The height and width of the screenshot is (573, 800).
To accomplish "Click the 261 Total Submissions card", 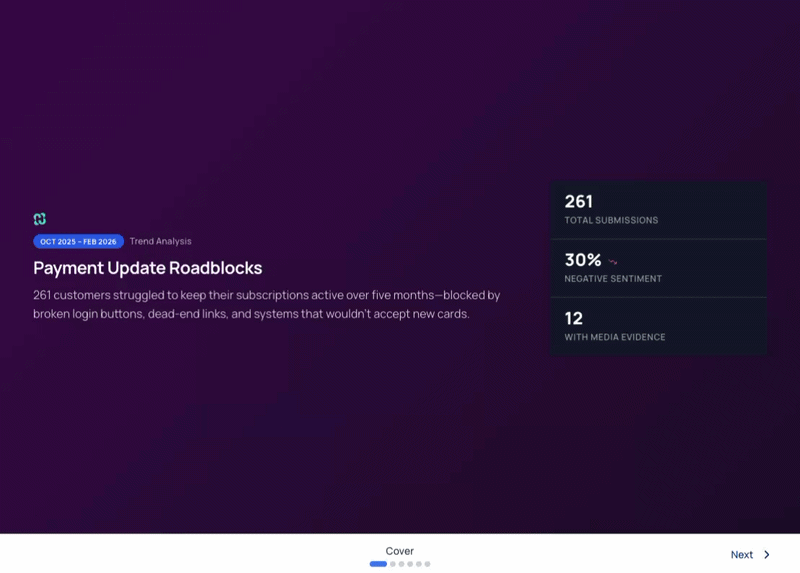I will 658,210.
